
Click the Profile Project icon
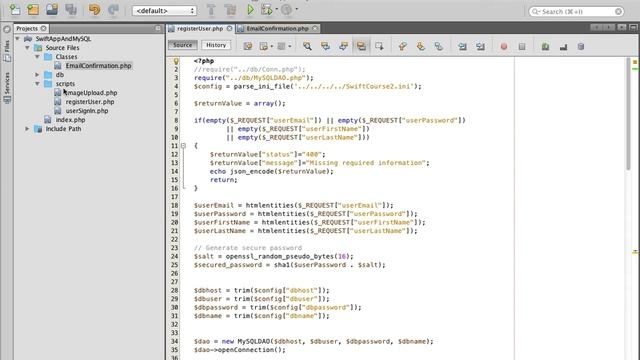pos(286,9)
